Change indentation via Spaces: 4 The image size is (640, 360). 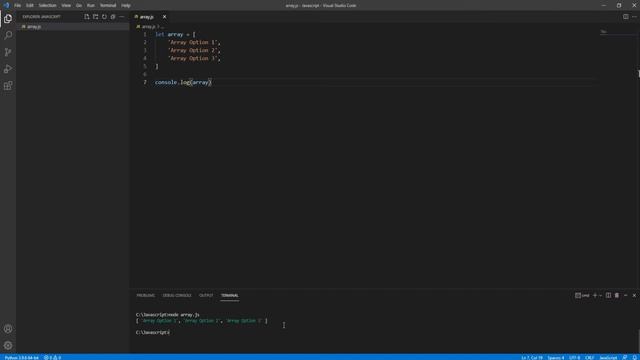556,358
